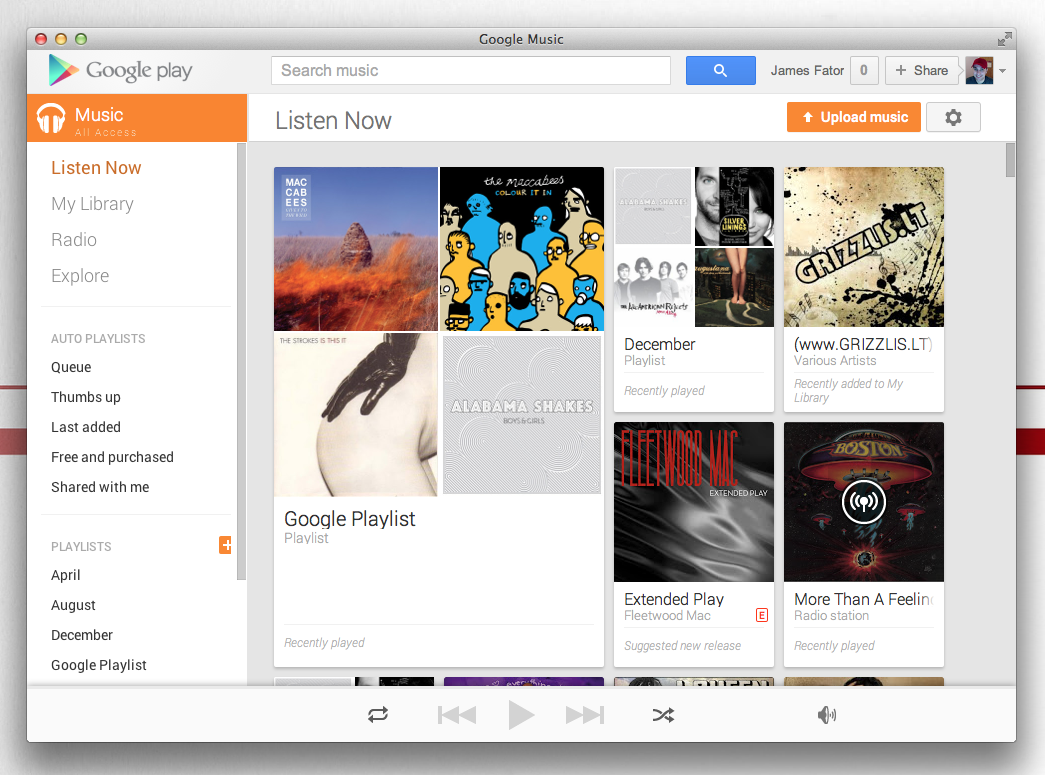Open Listen Now in the sidebar
Screen dimensions: 1045x775
(x=96, y=168)
